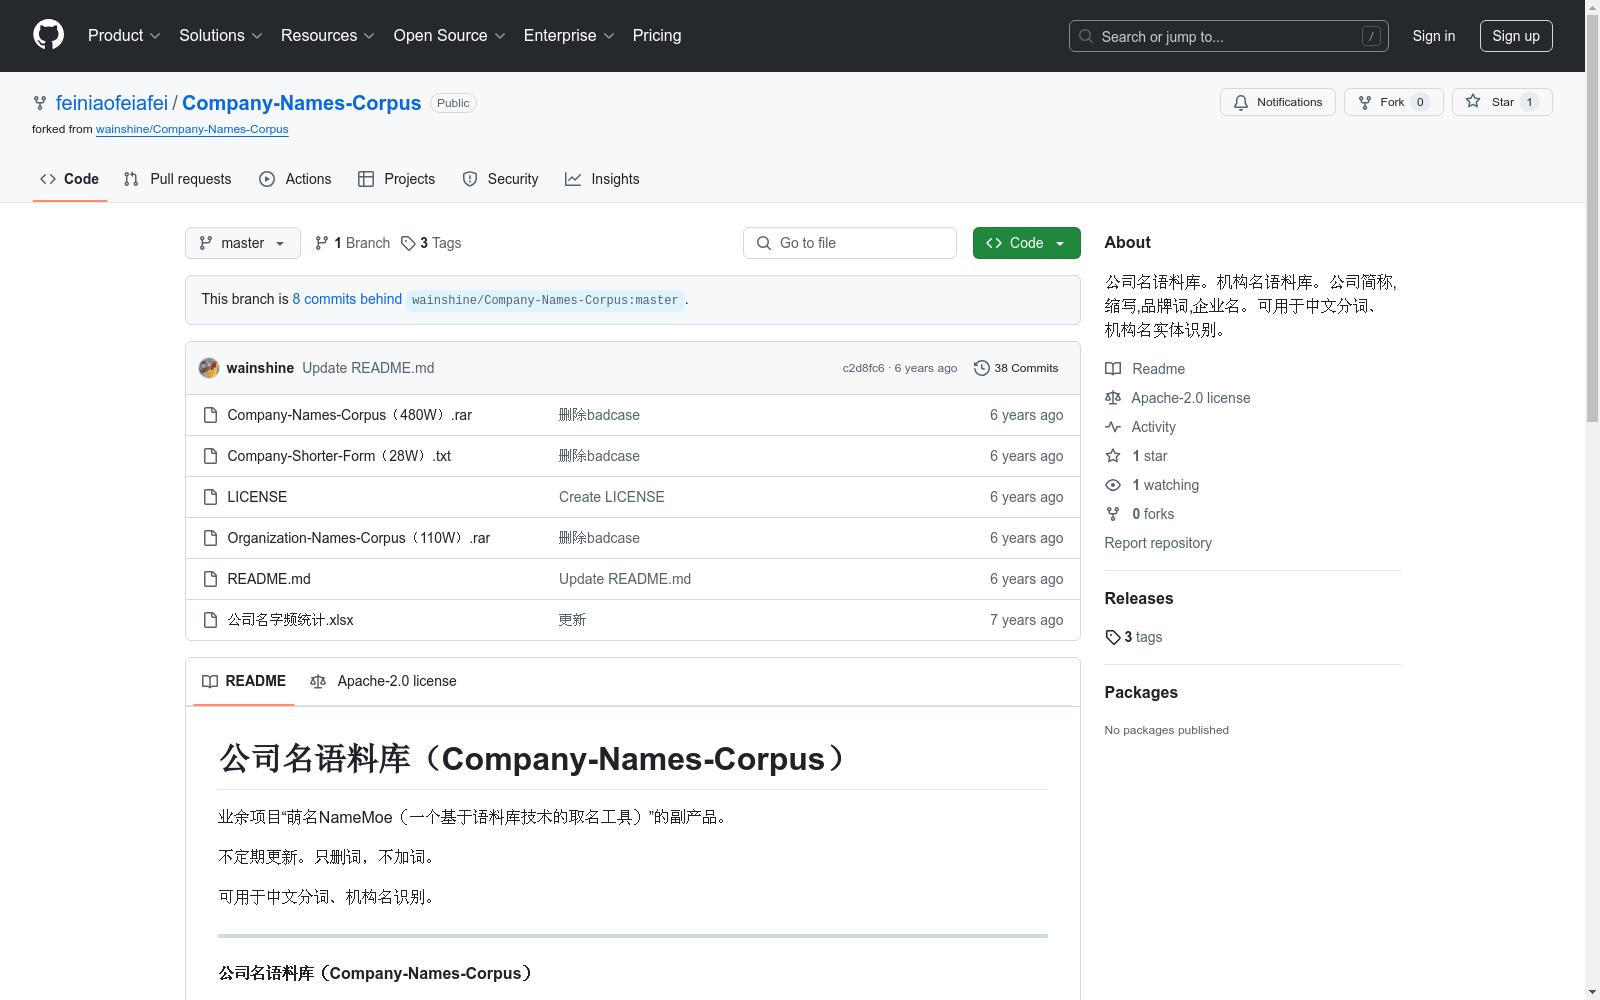Open the Security tab

pos(500,179)
